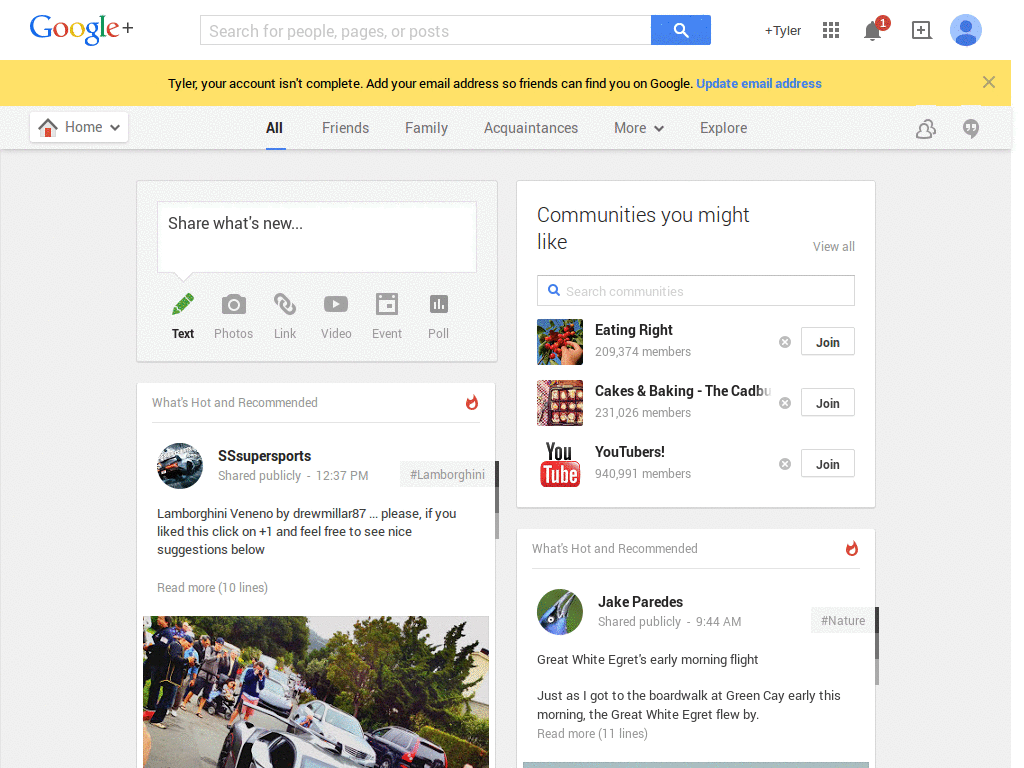Switch to the Acquaintances tab
This screenshot has height=768, width=1024.
click(531, 128)
